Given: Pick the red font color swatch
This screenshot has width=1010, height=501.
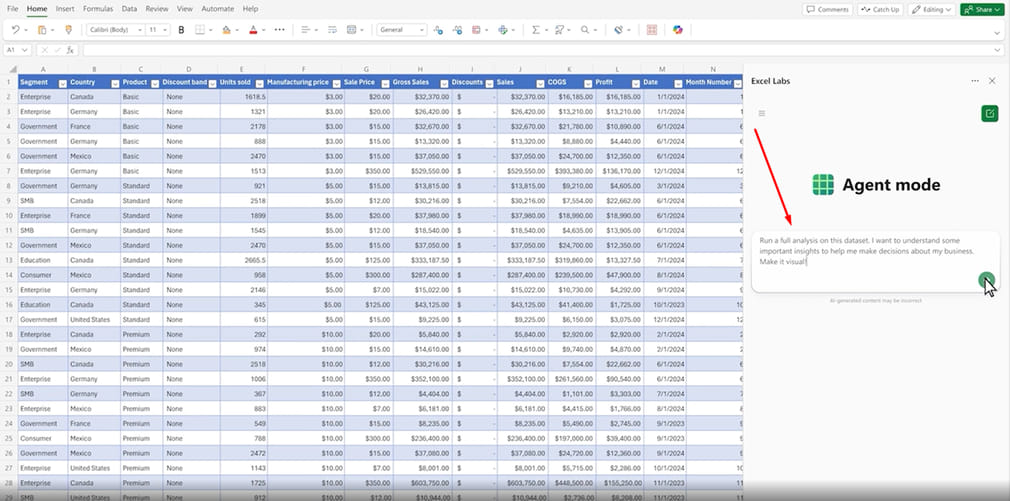Looking at the screenshot, I should 251,30.
